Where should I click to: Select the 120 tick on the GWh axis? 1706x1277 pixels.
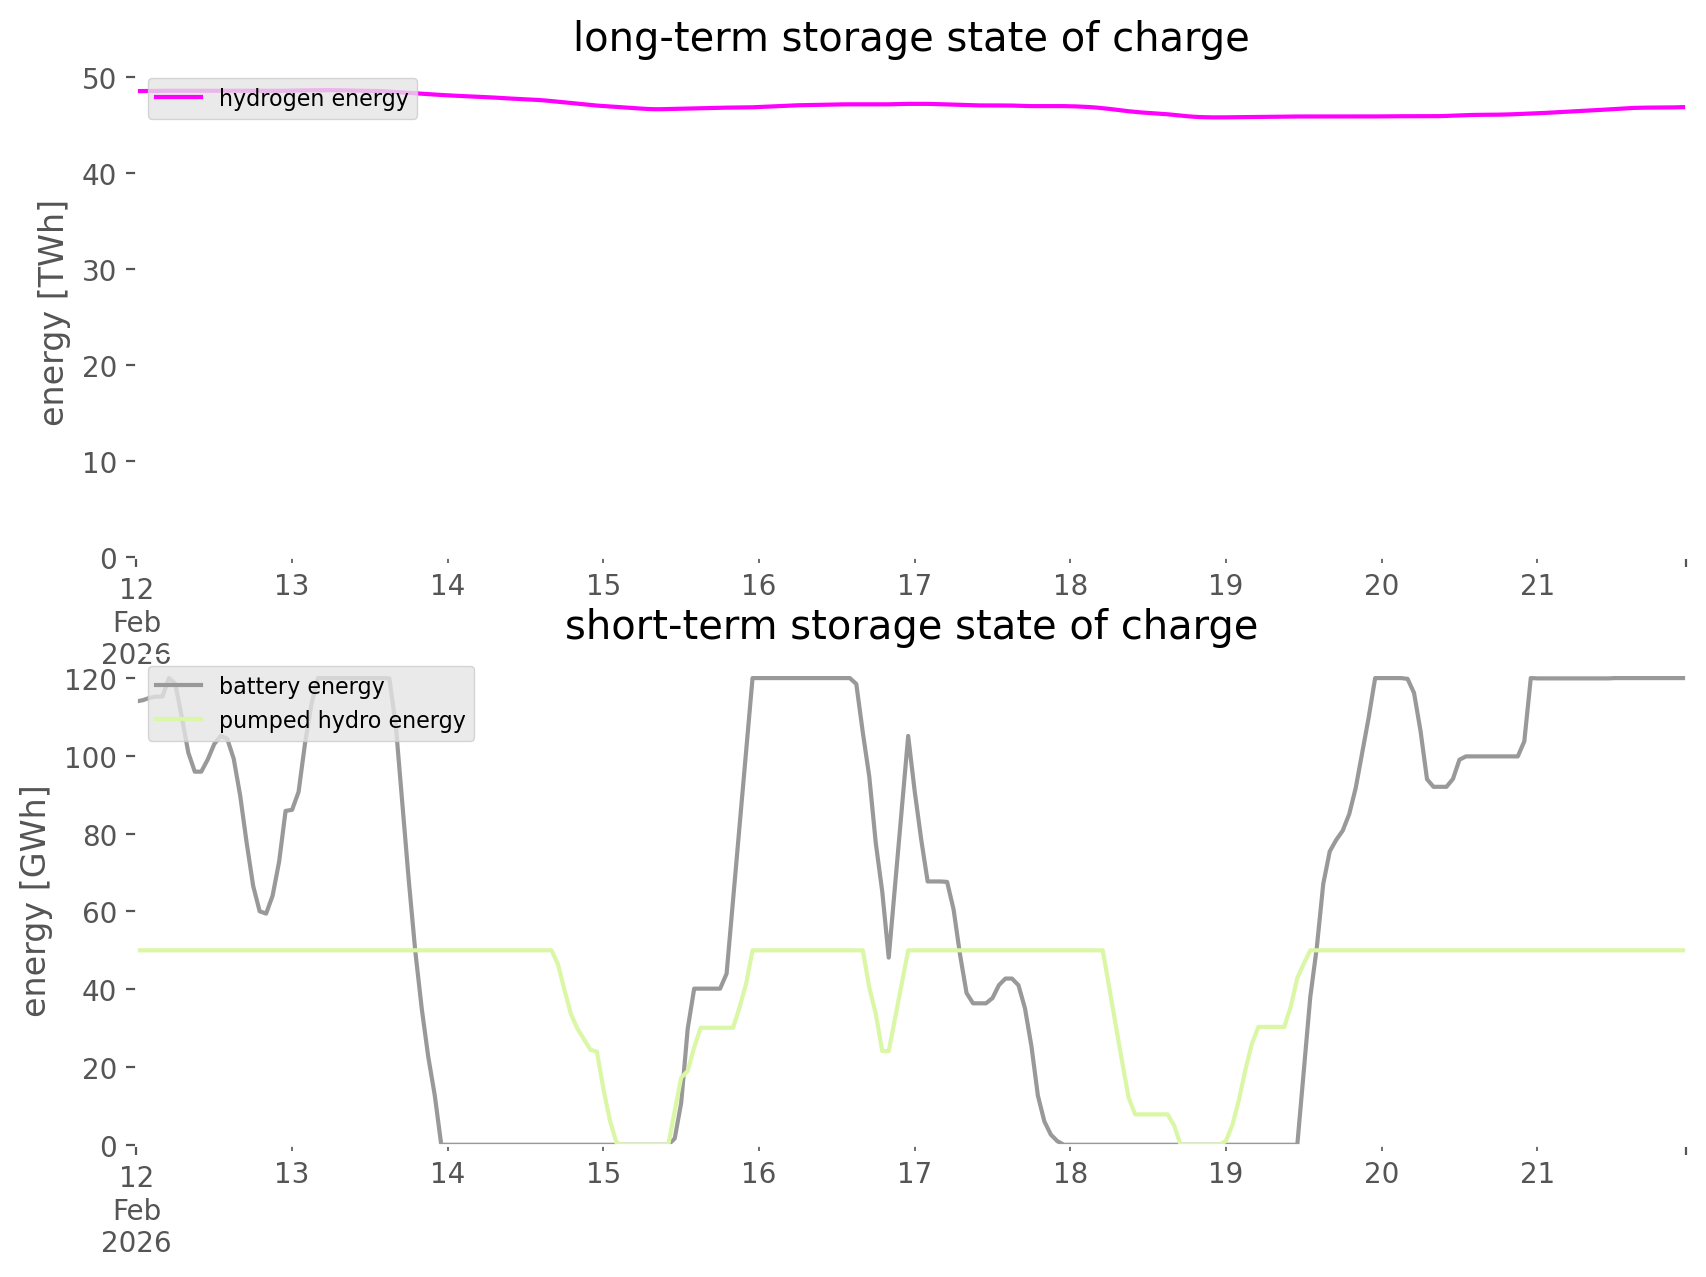click(x=91, y=680)
